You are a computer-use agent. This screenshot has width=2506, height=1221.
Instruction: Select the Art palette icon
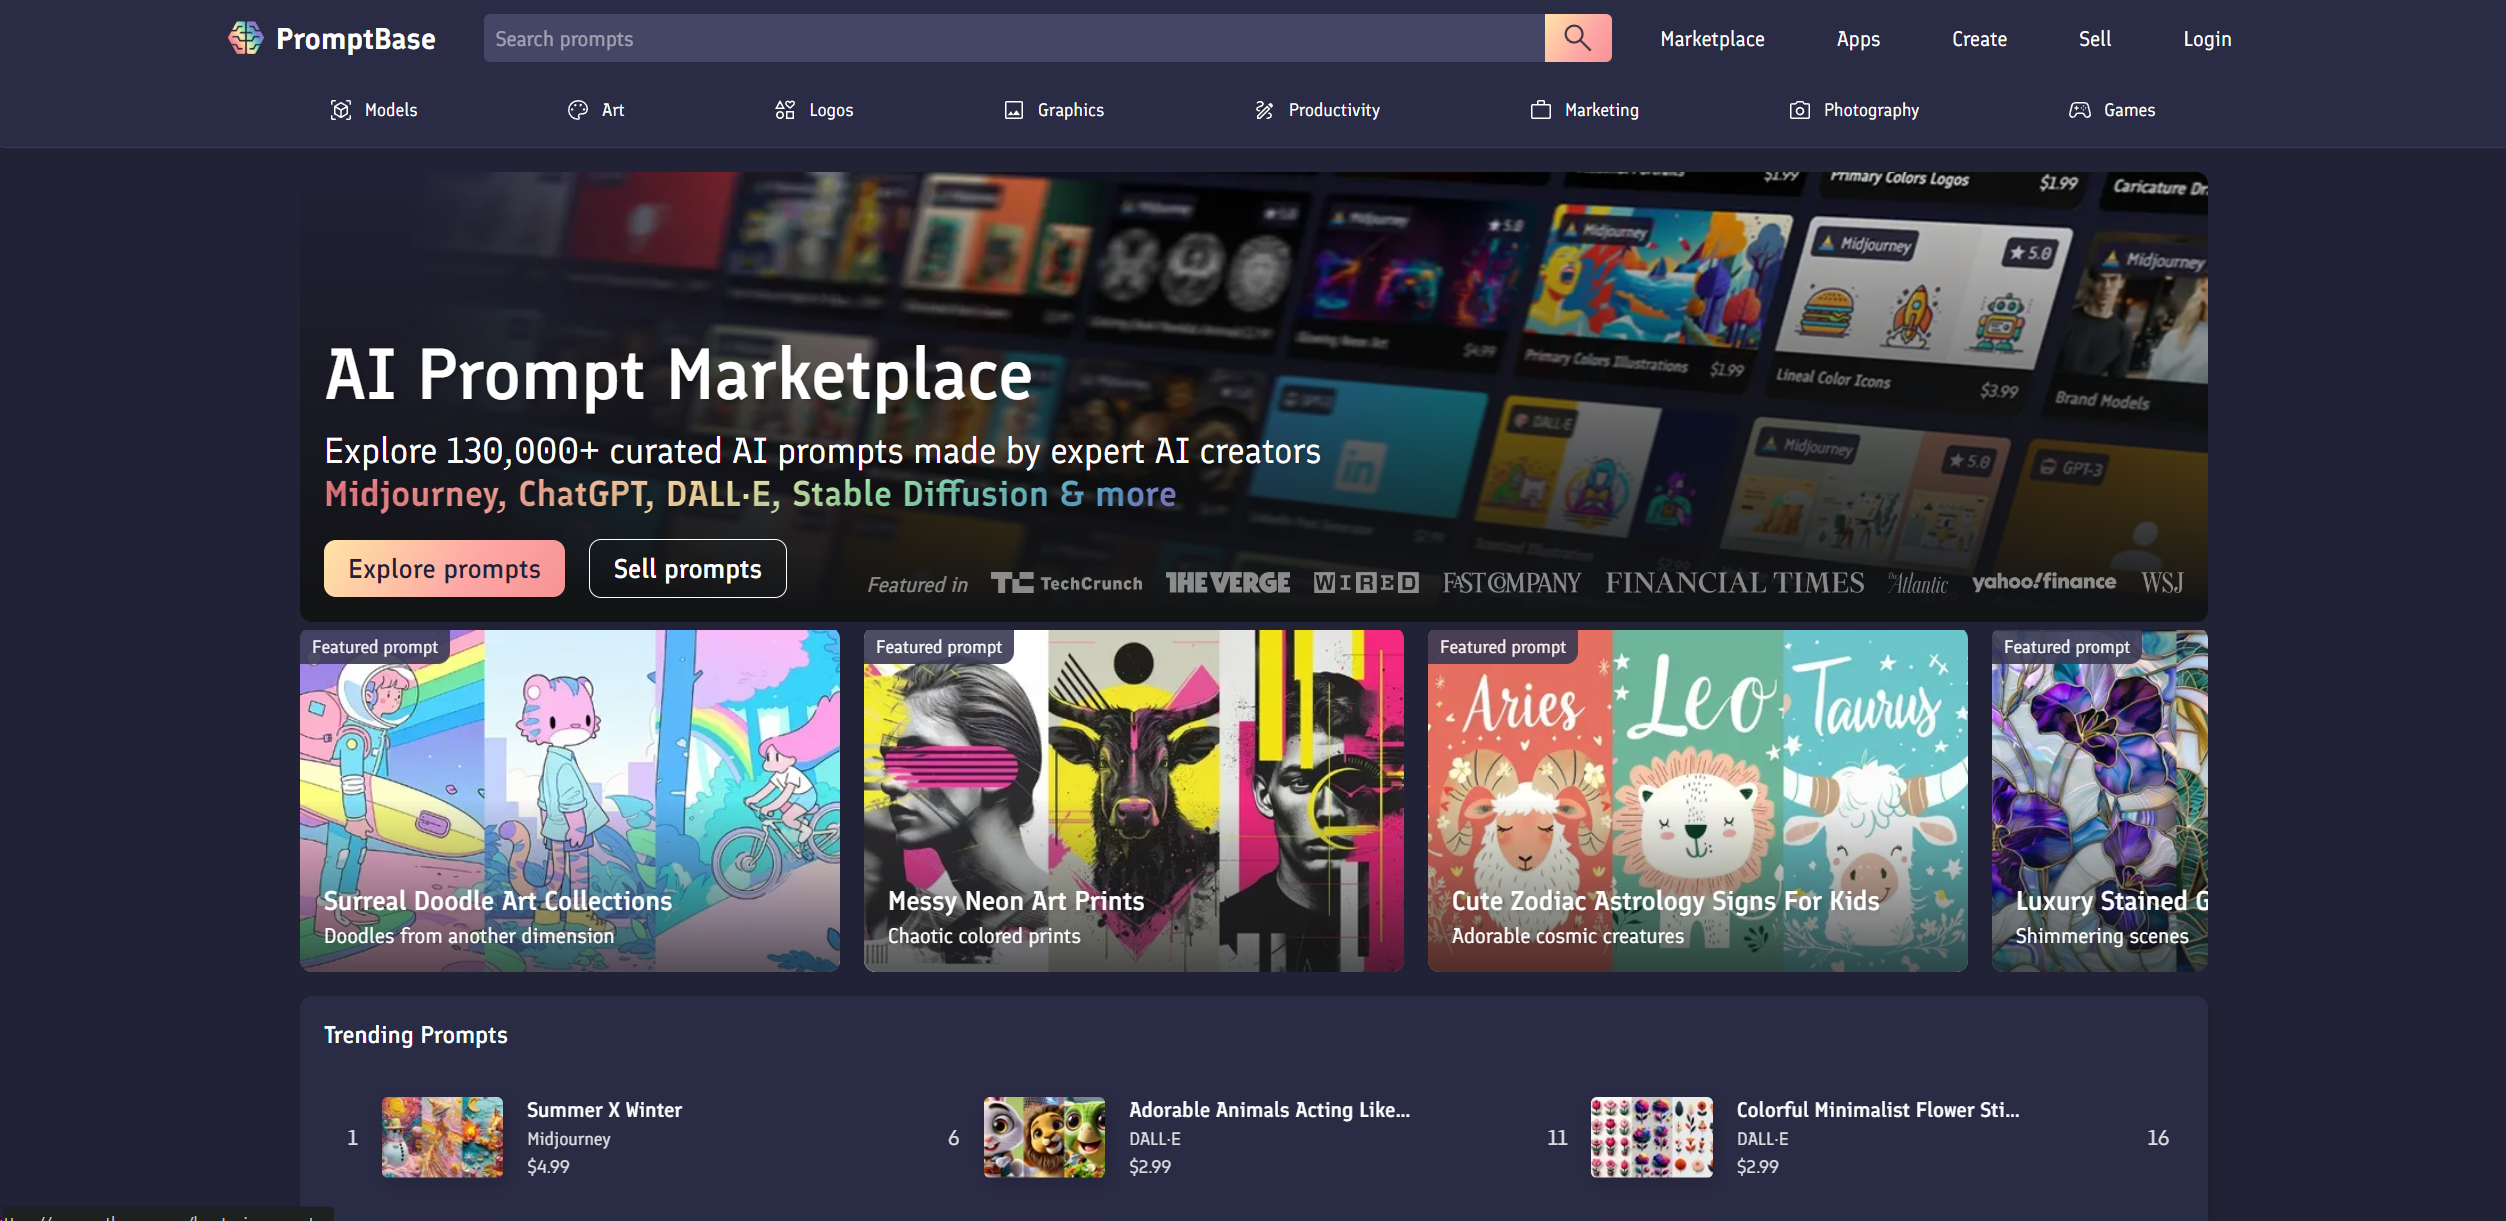[578, 110]
